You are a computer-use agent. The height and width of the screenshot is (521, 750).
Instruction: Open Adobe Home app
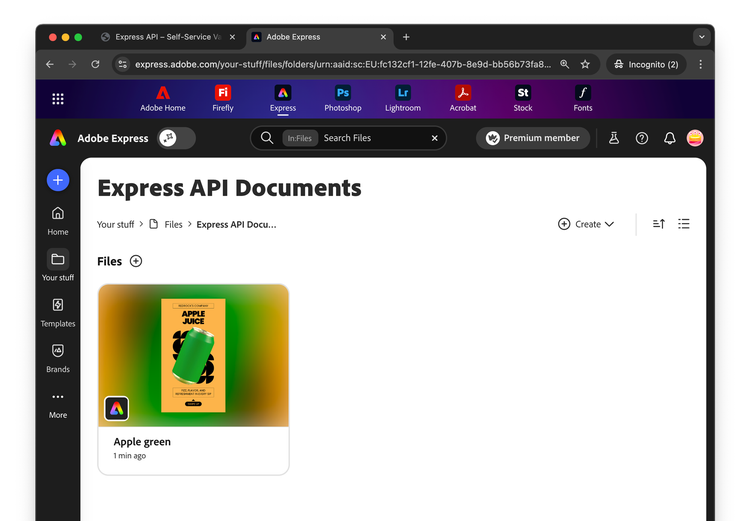pyautogui.click(x=163, y=99)
